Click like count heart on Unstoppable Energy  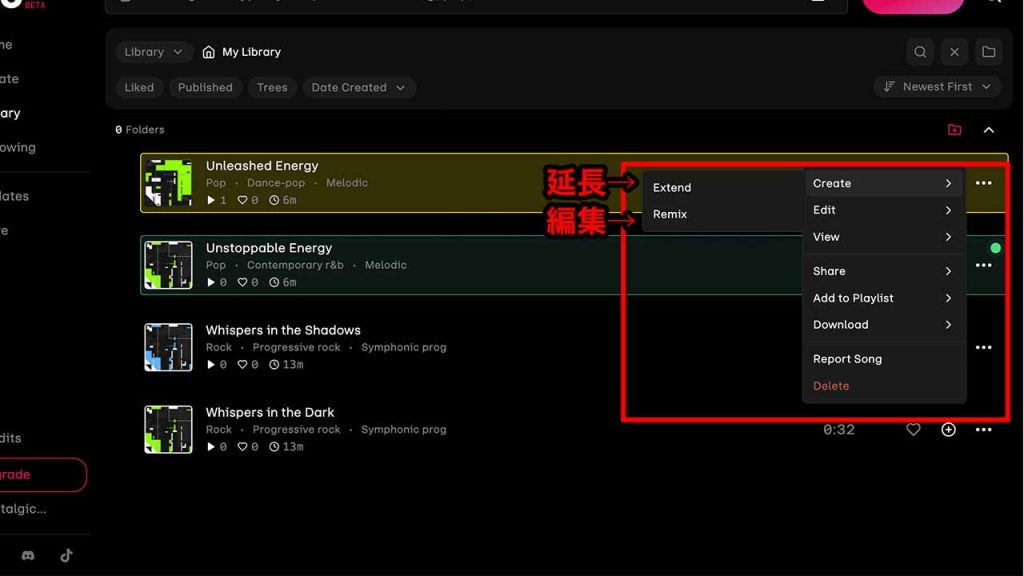[x=242, y=283]
